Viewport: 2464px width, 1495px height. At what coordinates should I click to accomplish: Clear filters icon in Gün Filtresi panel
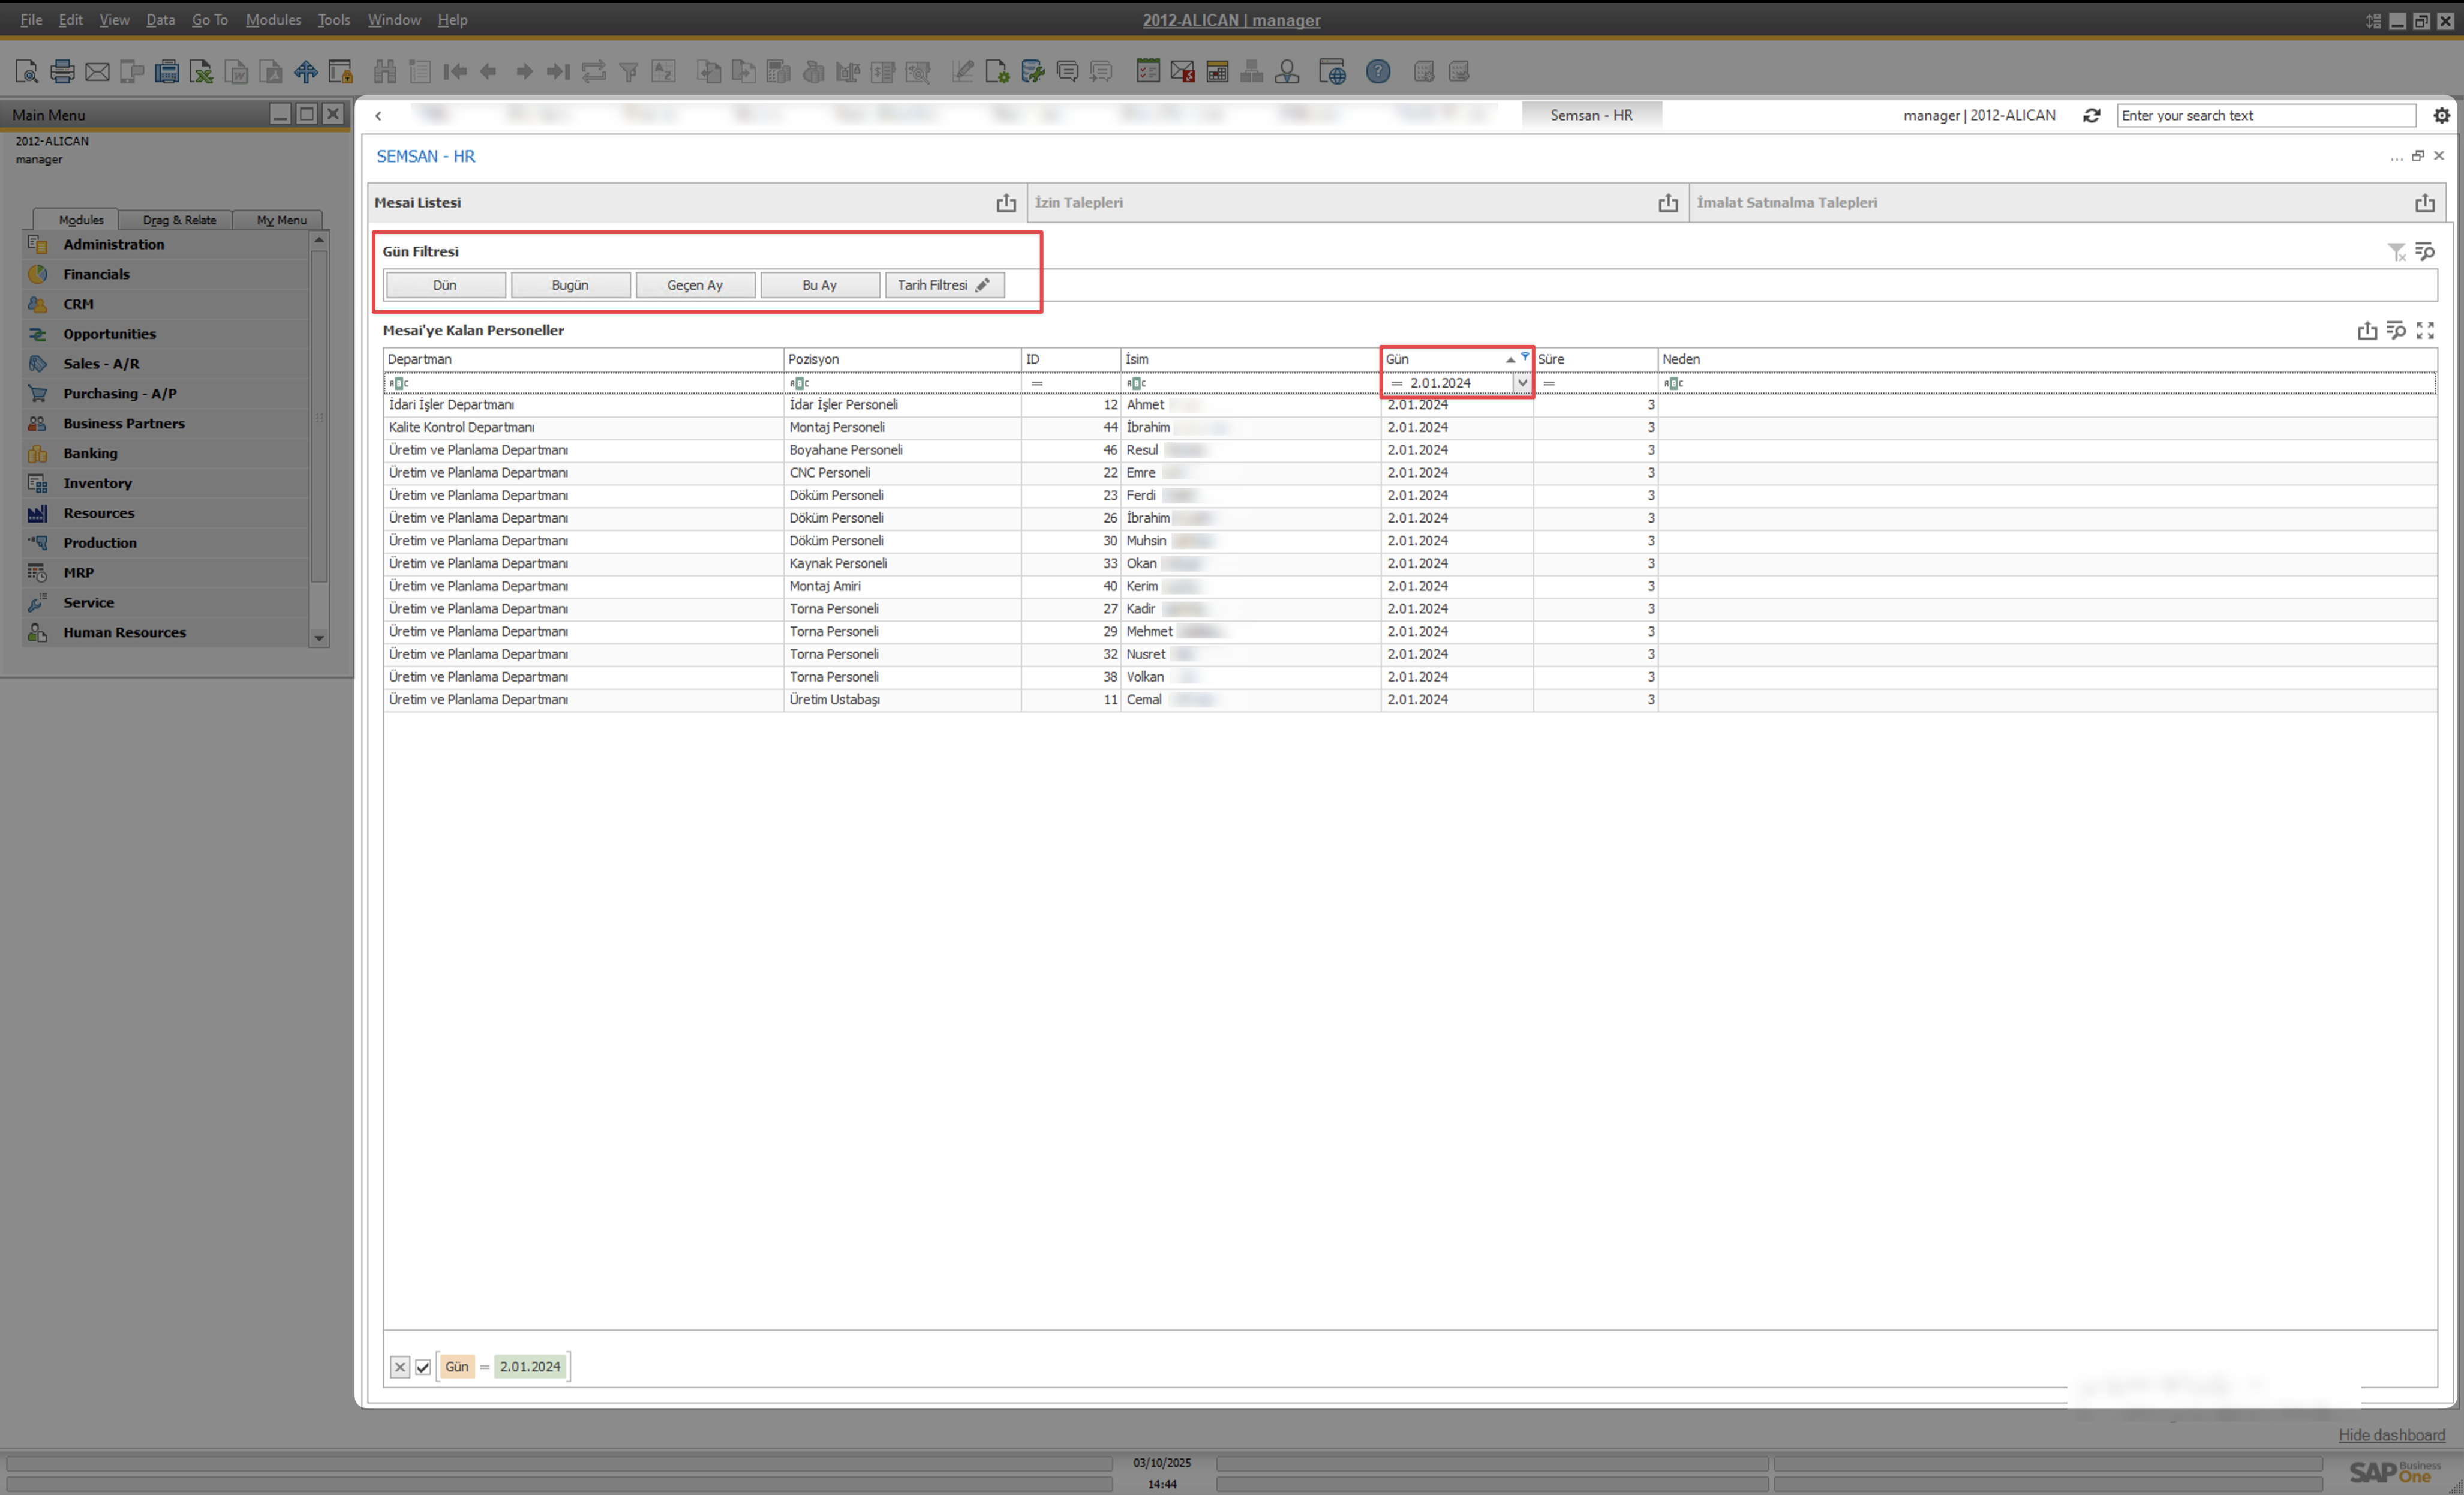2396,251
